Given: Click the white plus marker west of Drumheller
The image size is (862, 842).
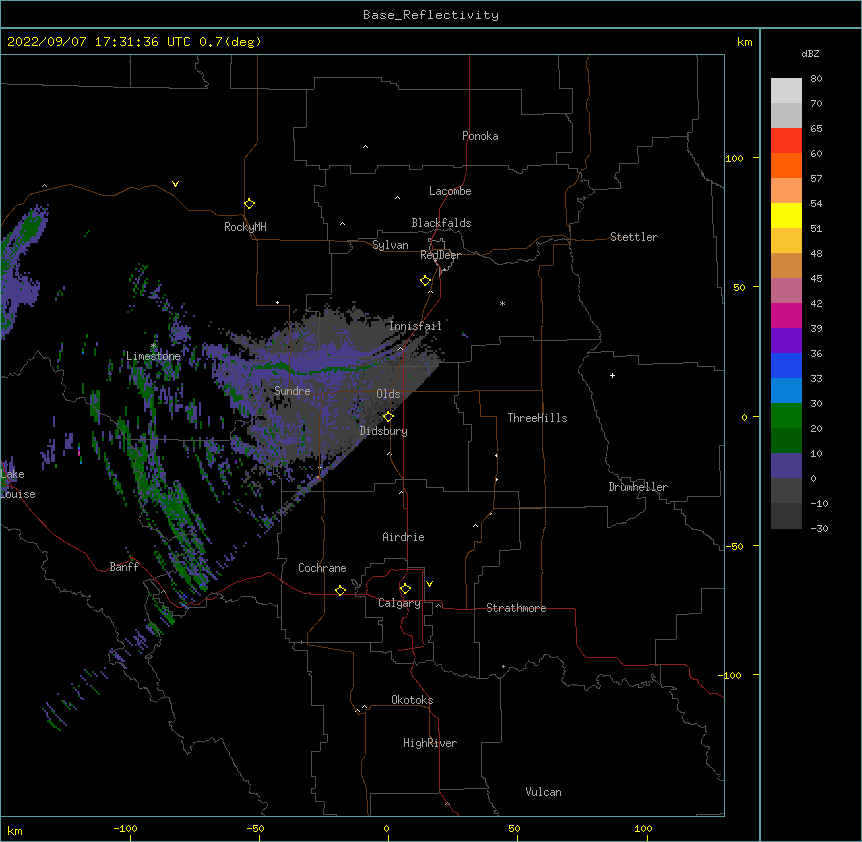Looking at the screenshot, I should coord(612,375).
